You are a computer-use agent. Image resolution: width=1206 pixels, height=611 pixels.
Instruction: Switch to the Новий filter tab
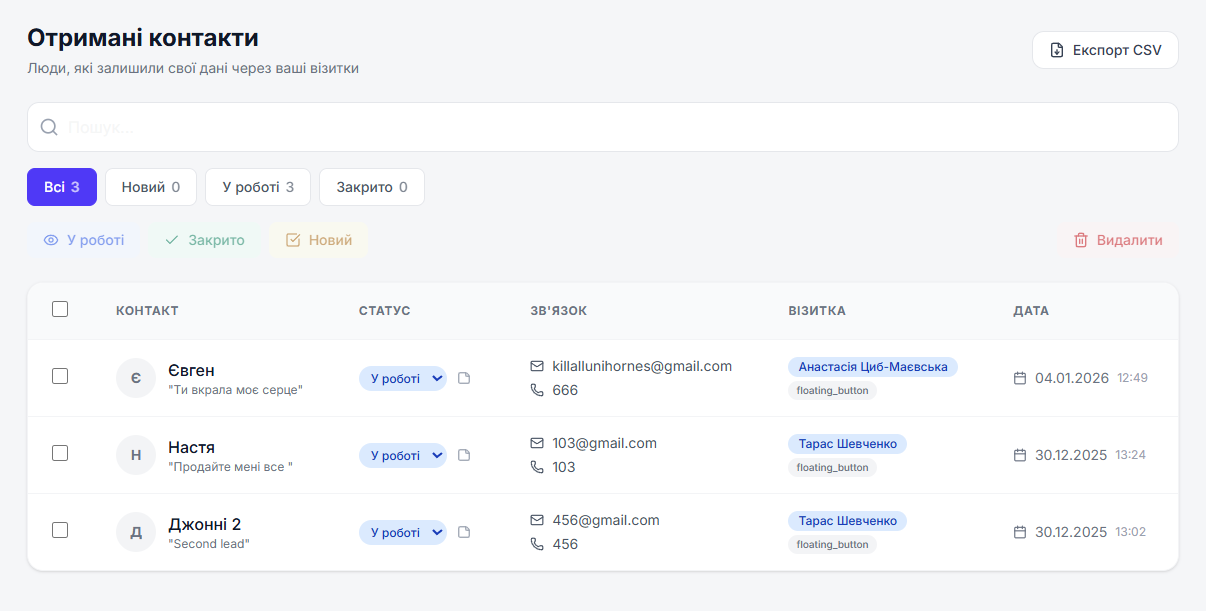click(x=151, y=187)
